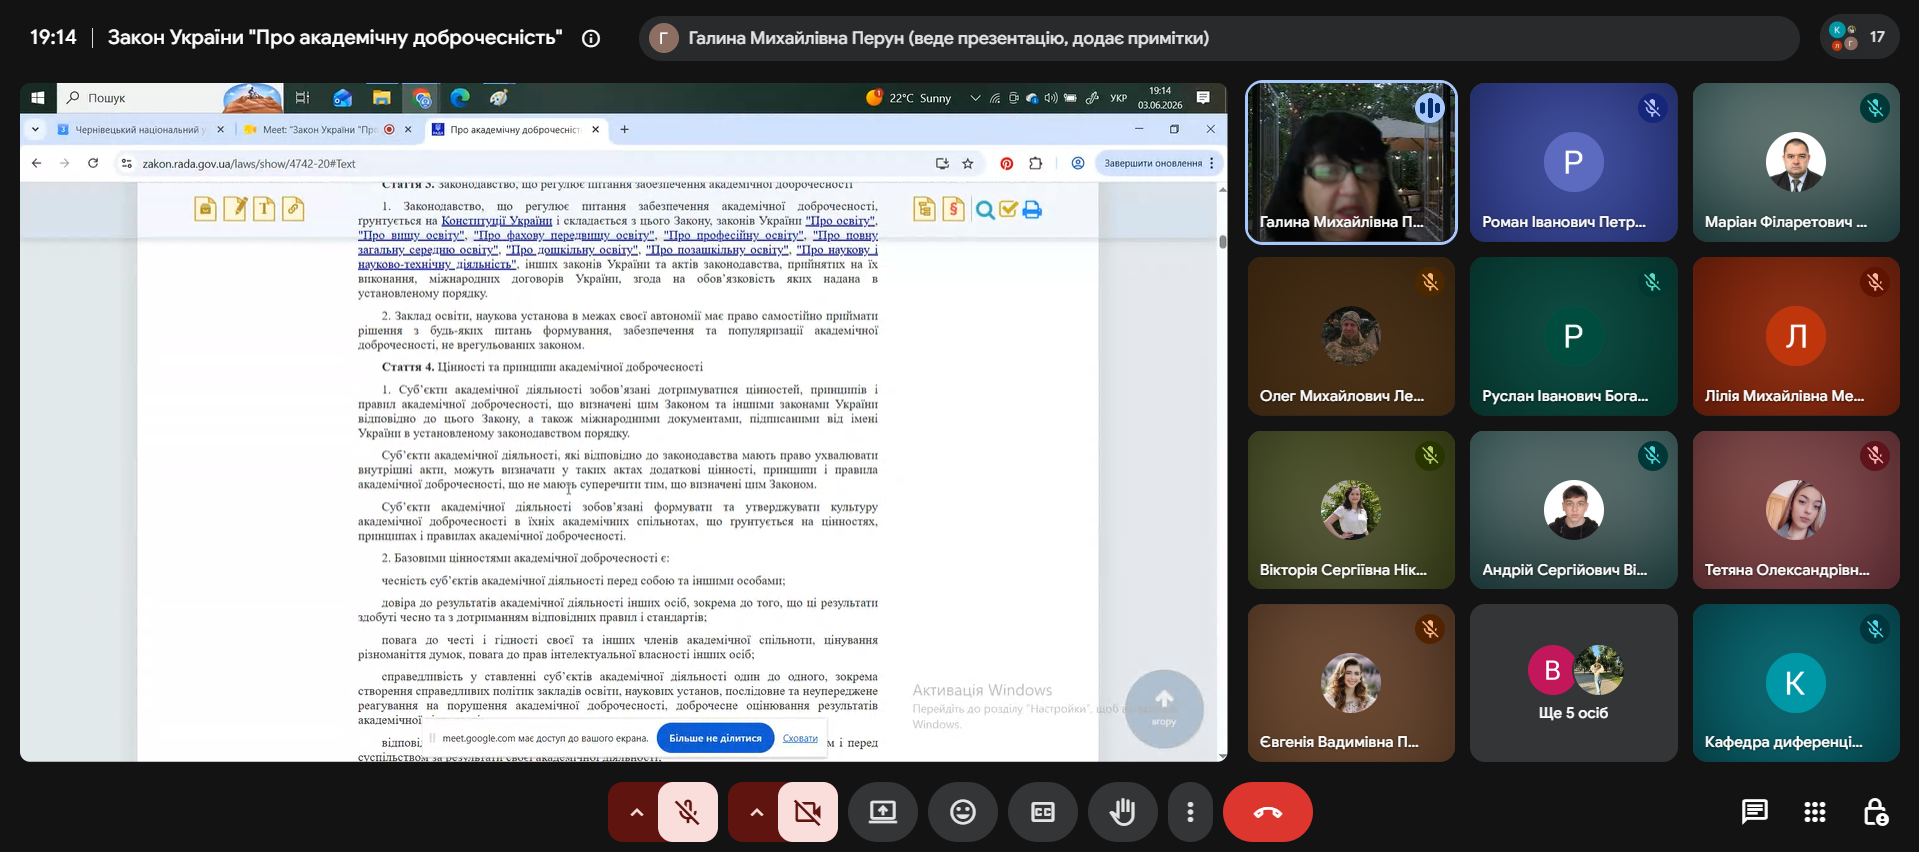
Task: Select Роман Іванович participant tile
Action: point(1573,162)
